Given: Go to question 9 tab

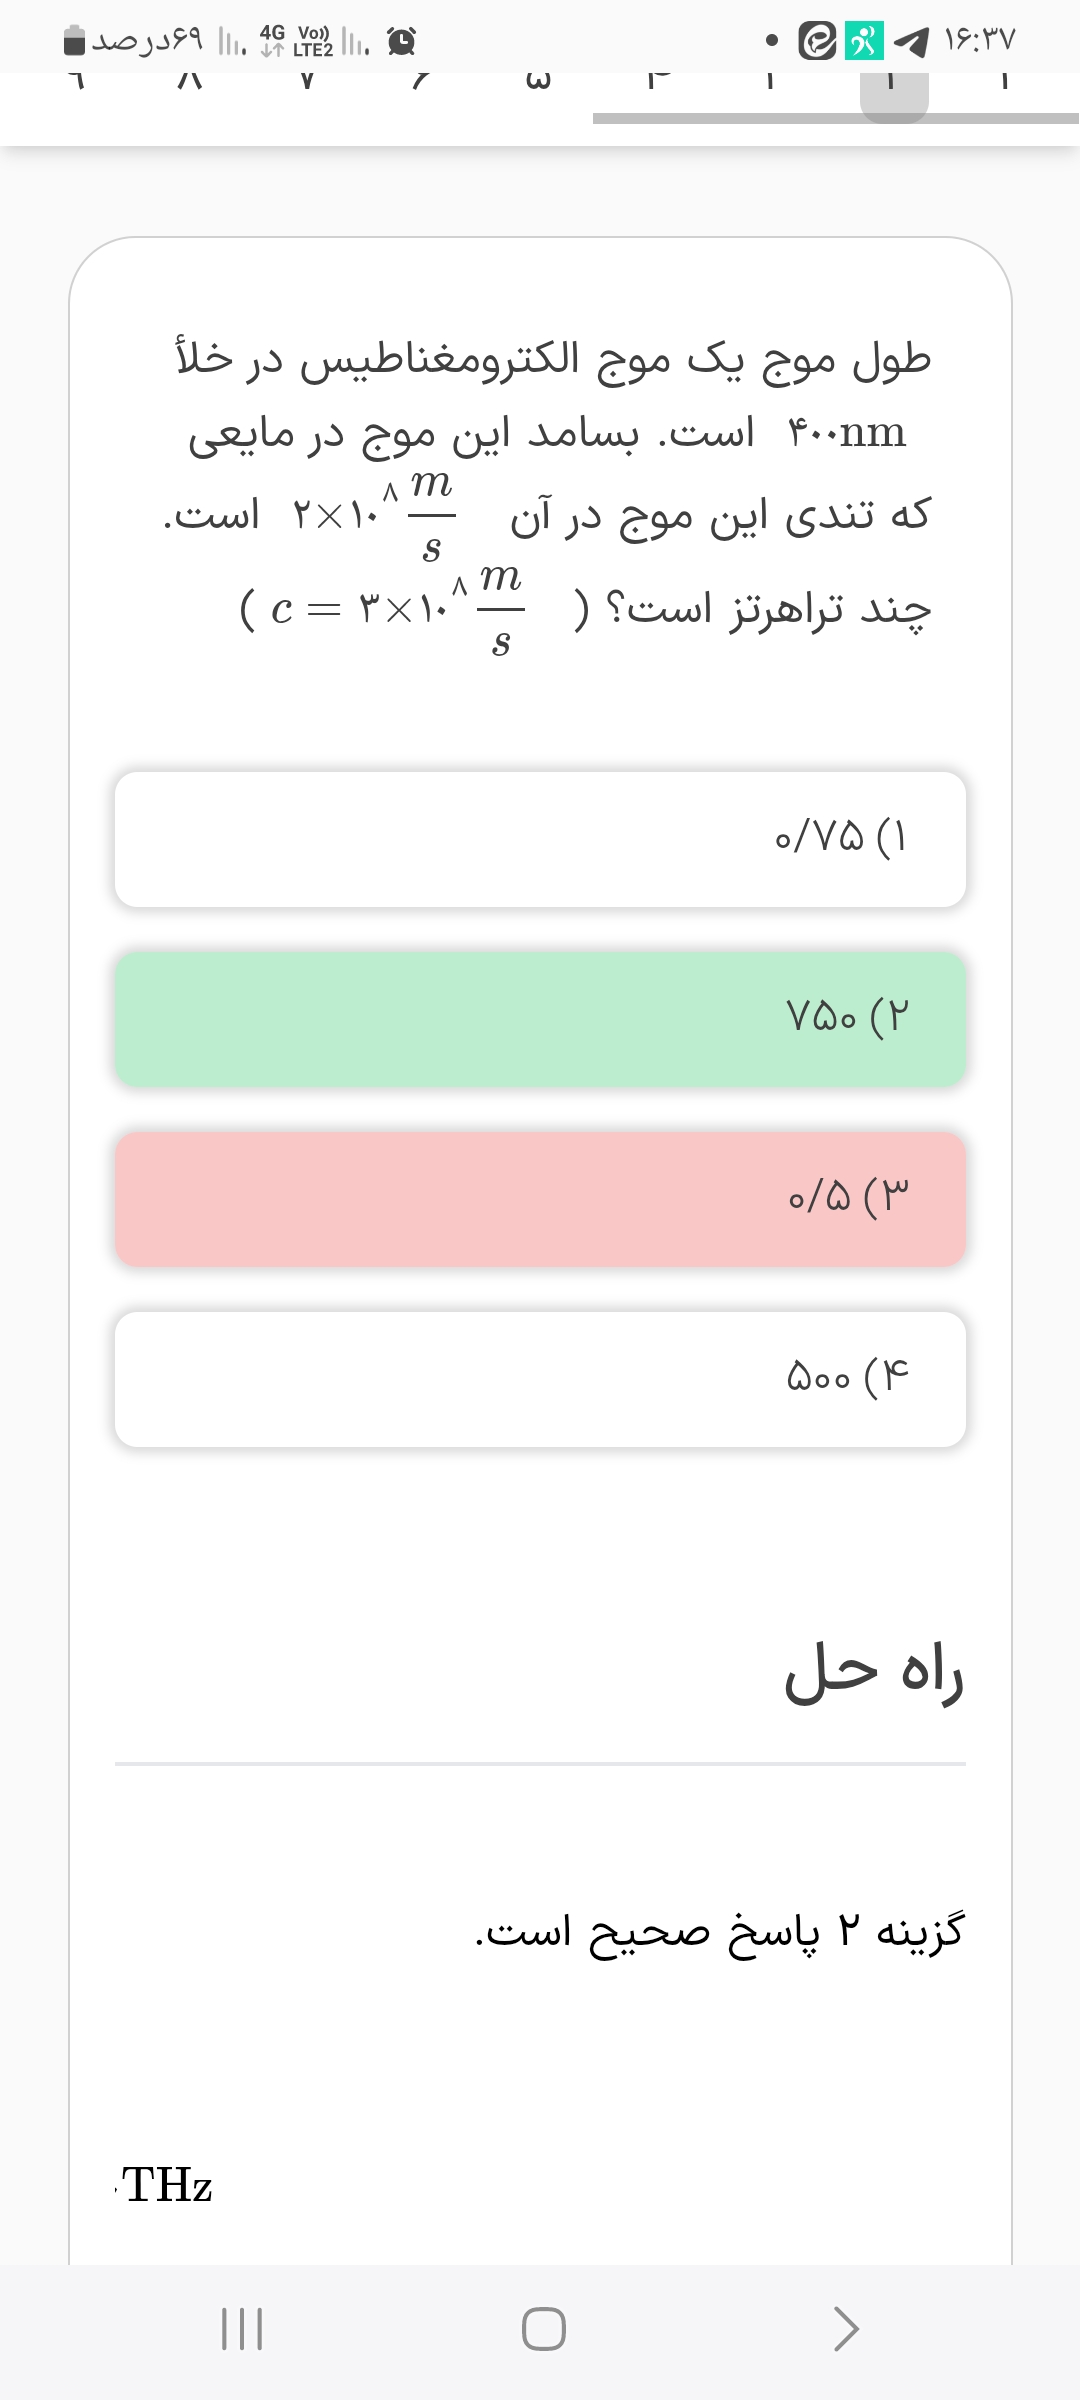Looking at the screenshot, I should [x=76, y=80].
